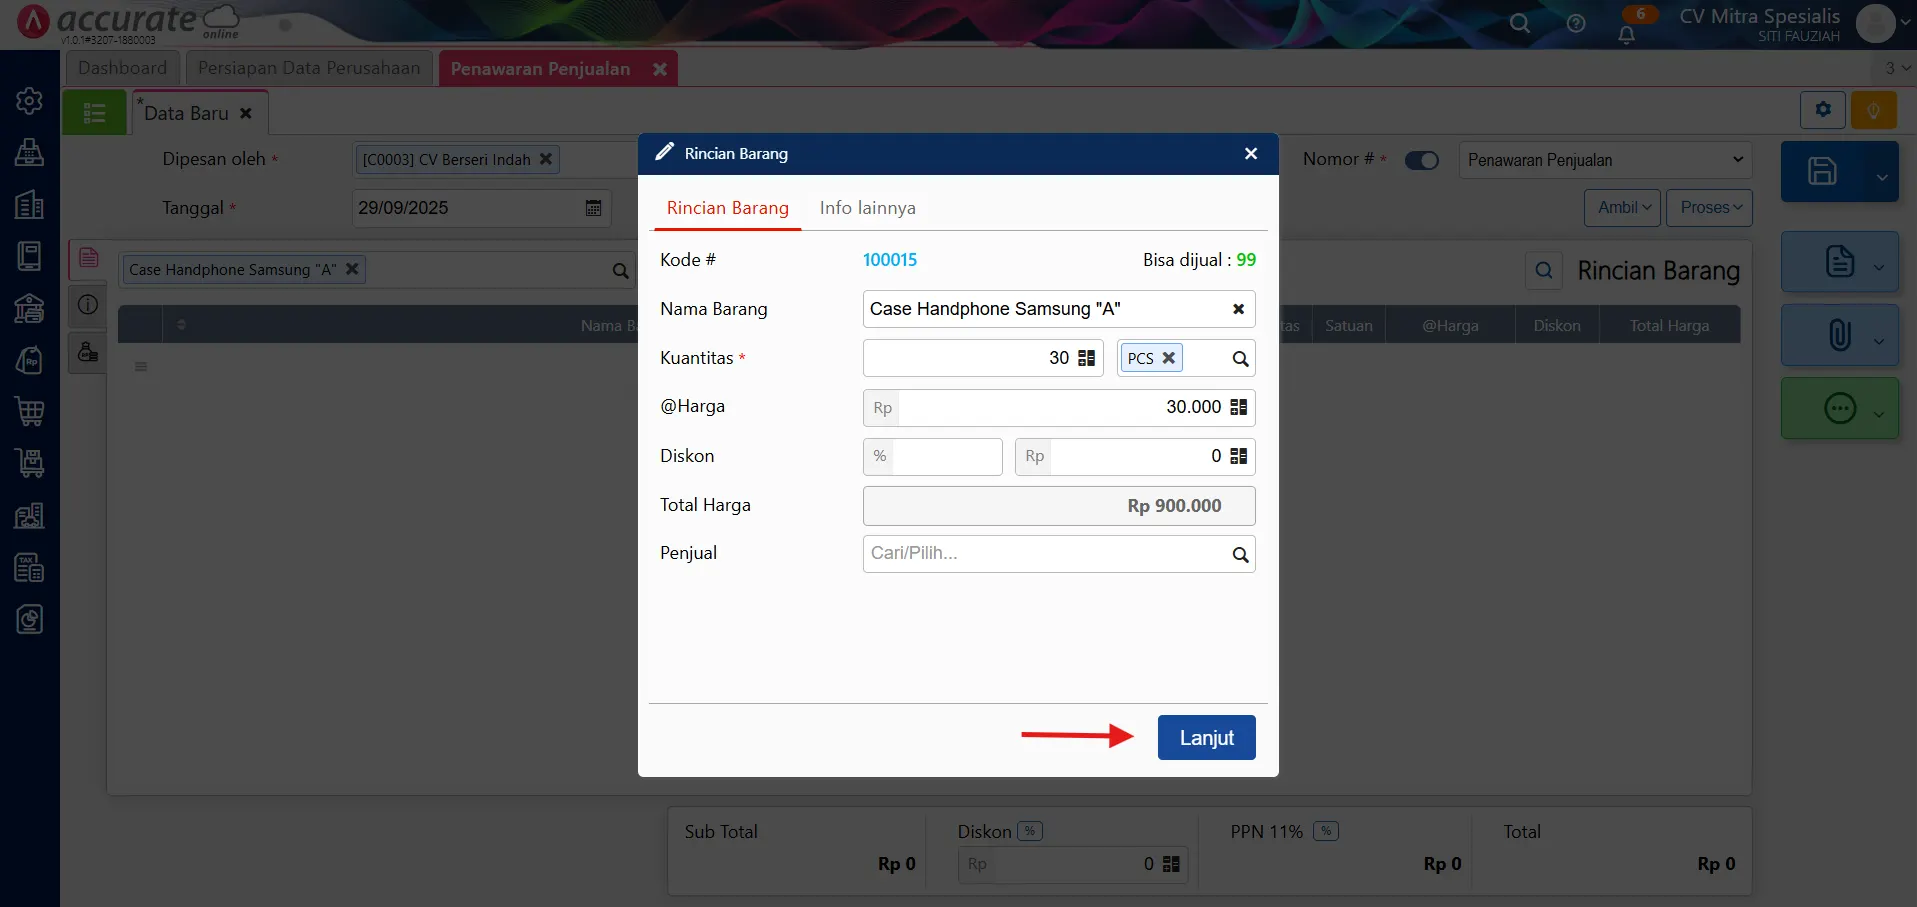Click item code link 100015
The width and height of the screenshot is (1917, 907).
point(889,260)
